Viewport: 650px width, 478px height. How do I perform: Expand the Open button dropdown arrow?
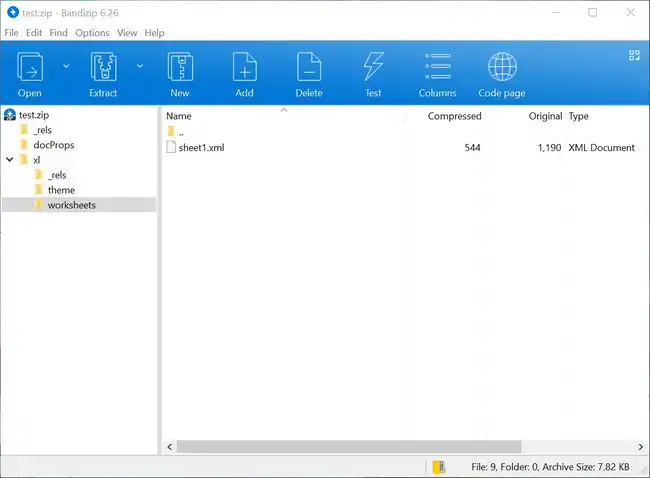[66, 66]
